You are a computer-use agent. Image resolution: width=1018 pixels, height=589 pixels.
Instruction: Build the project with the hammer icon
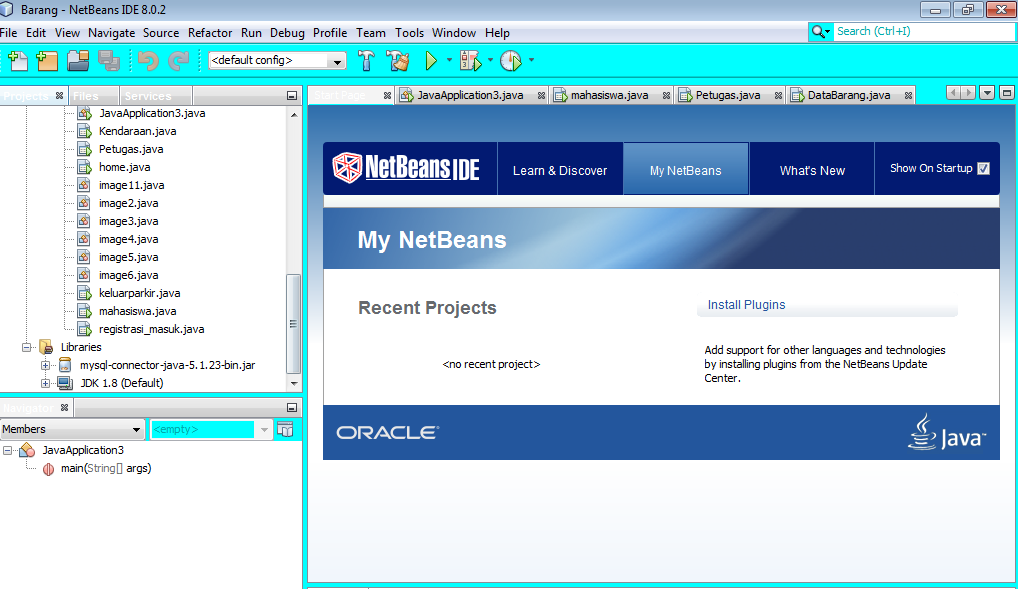click(366, 61)
